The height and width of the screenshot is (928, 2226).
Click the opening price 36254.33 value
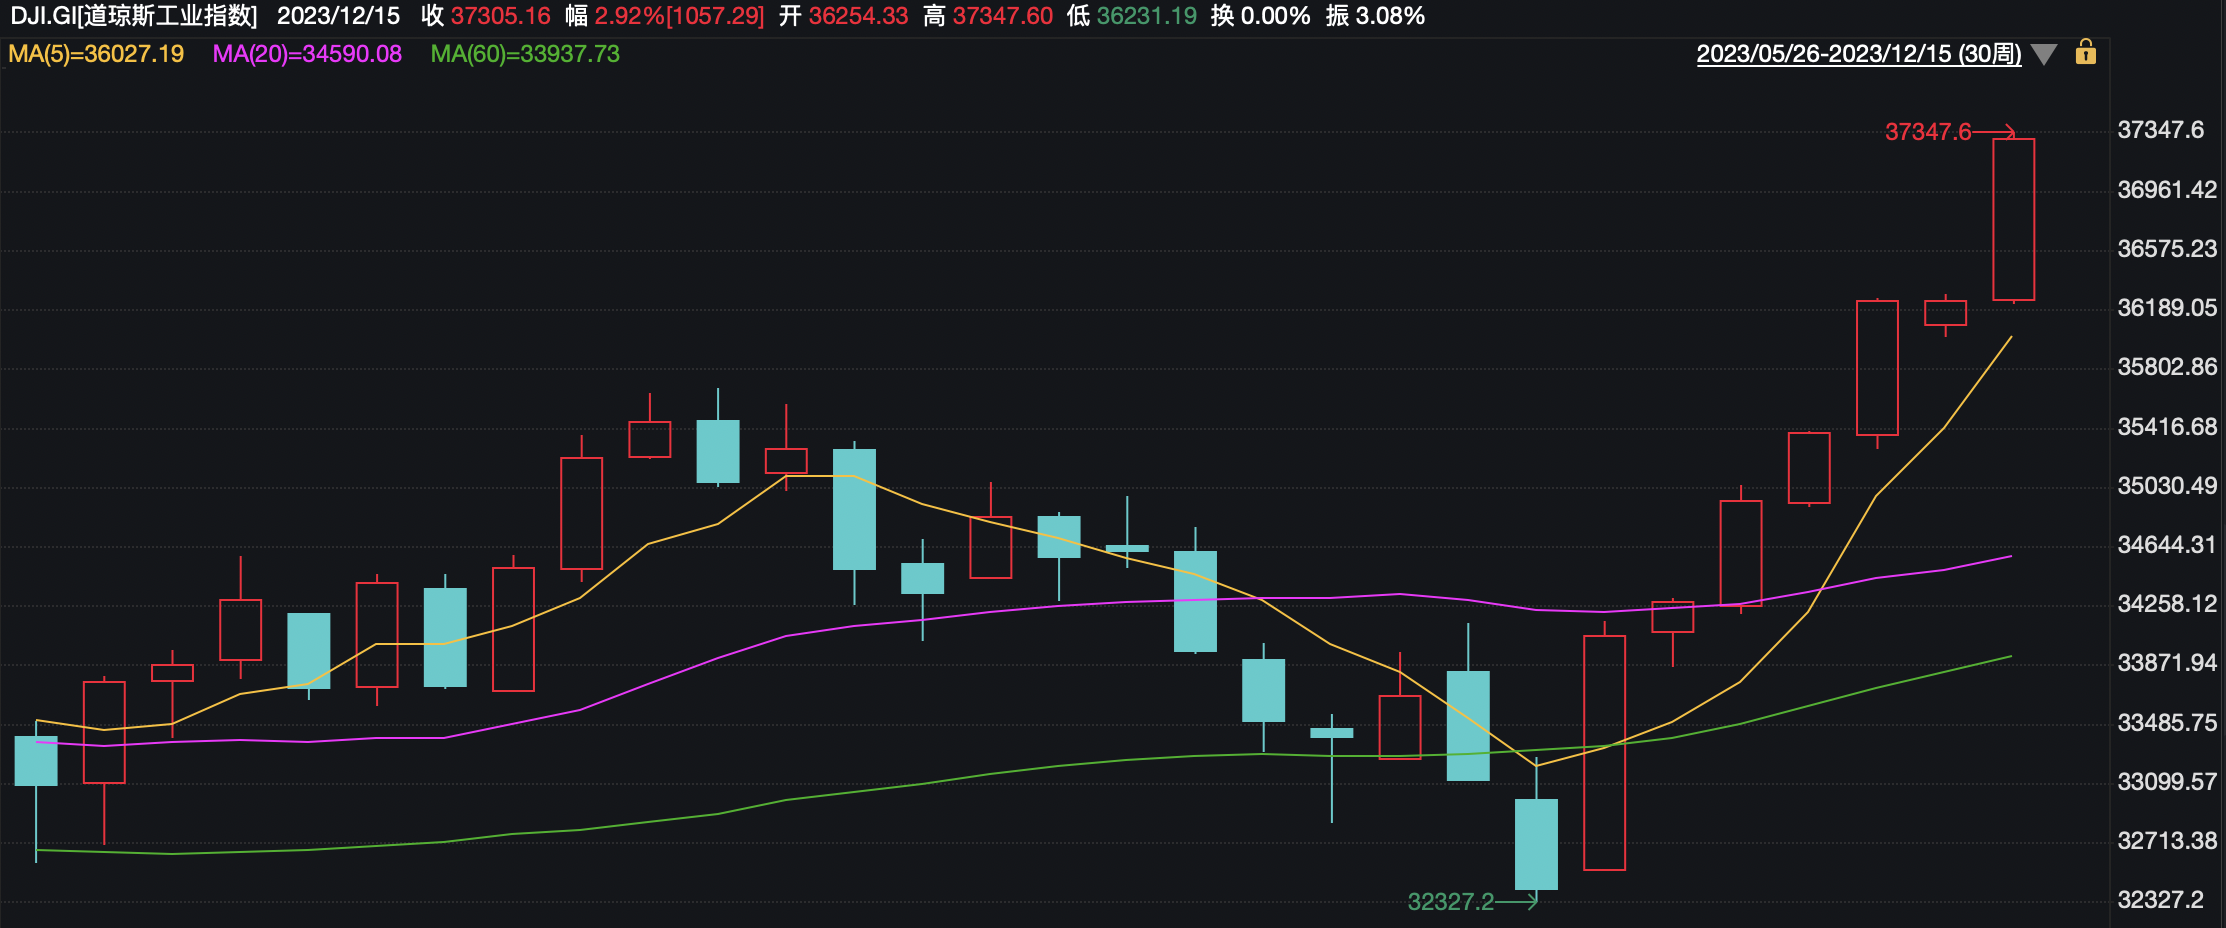tap(858, 16)
